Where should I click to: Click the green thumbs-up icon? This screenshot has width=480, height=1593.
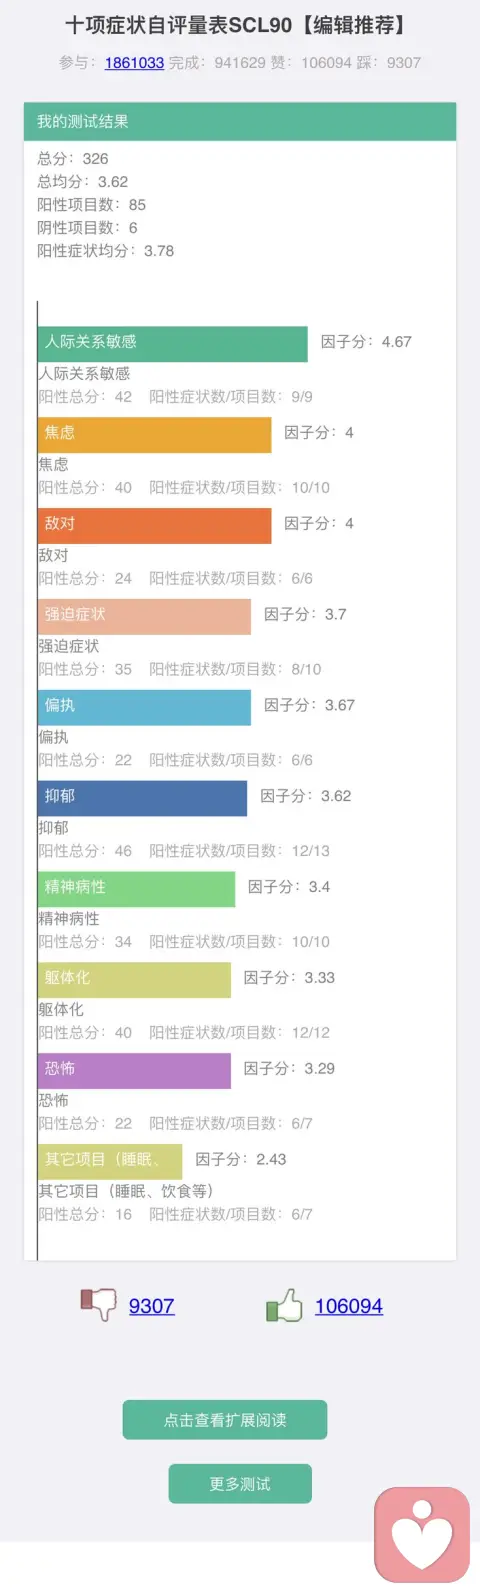pyautogui.click(x=284, y=1305)
